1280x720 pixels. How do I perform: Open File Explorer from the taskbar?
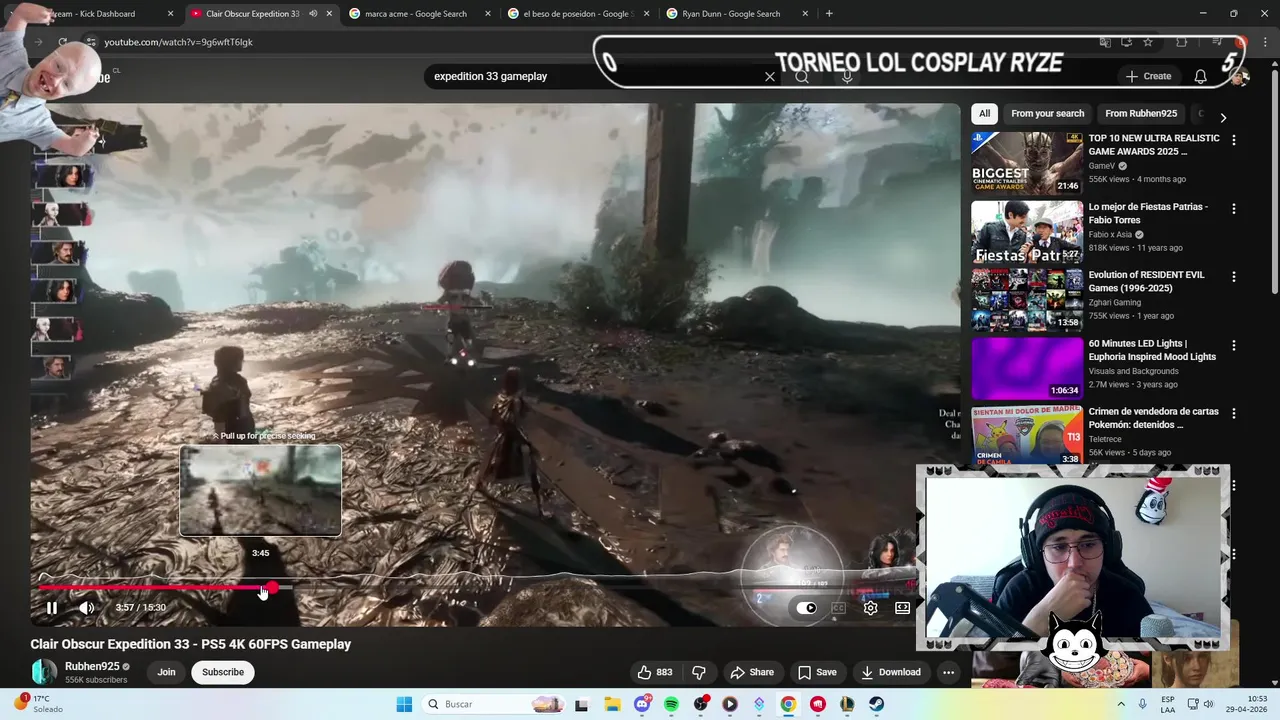click(x=612, y=704)
